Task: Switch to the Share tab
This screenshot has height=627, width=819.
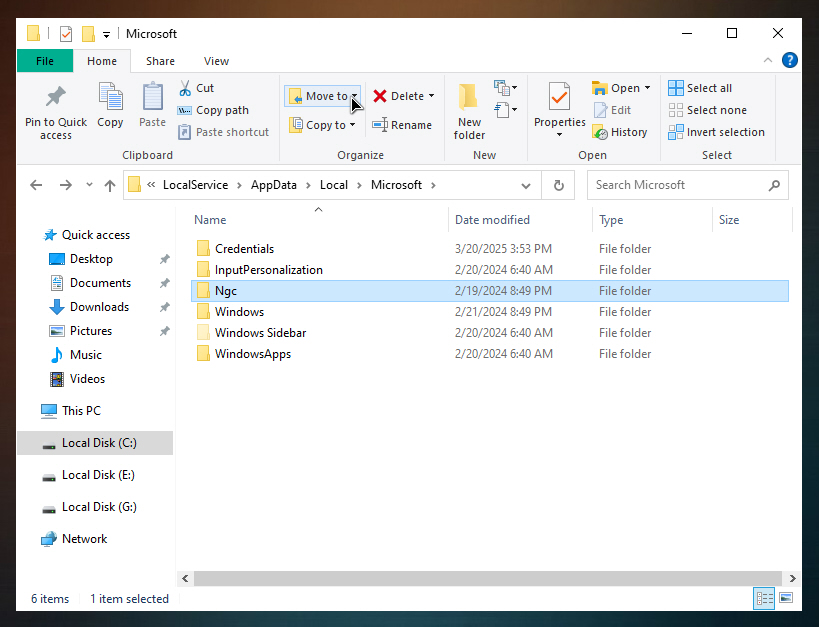Action: (x=160, y=61)
